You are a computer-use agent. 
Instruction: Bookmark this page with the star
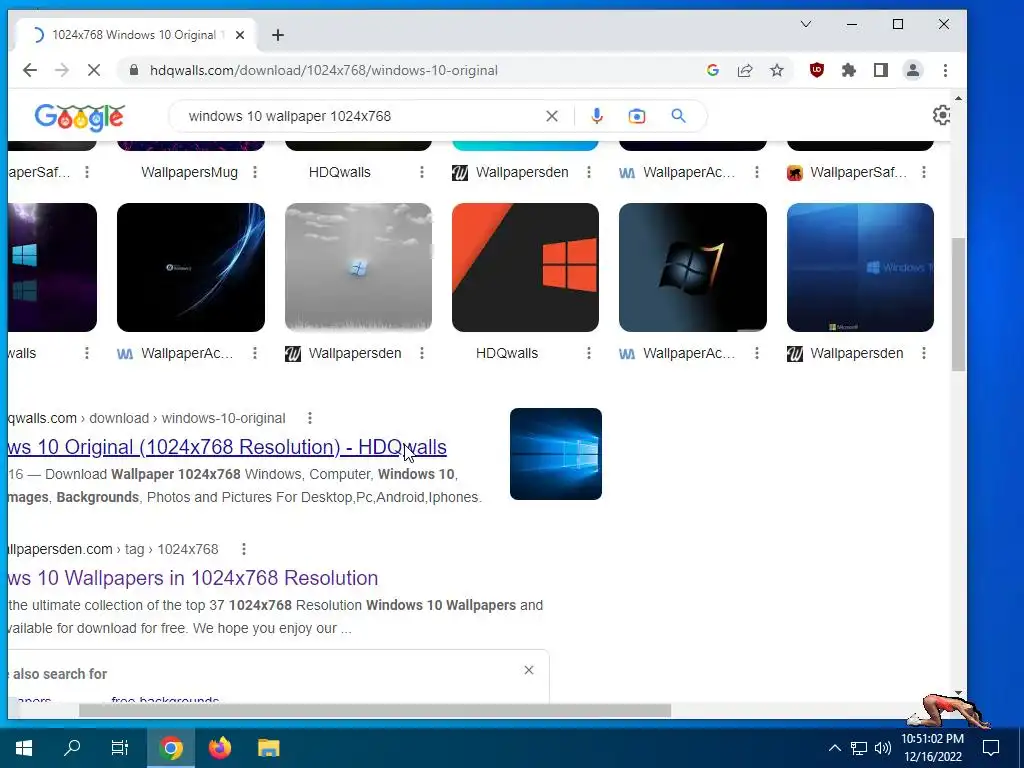click(776, 70)
